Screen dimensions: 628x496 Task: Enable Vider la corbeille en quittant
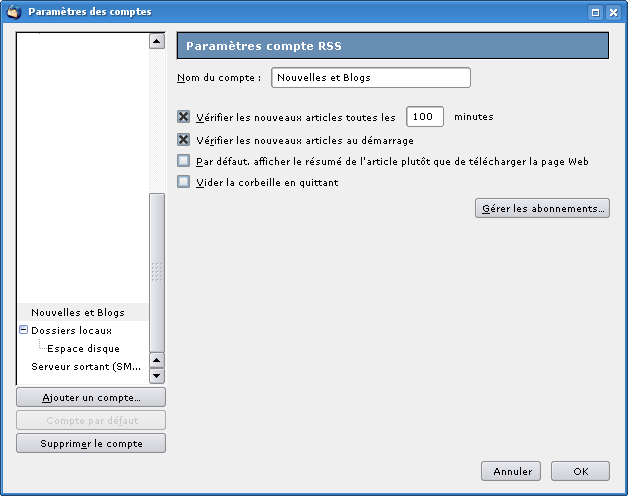click(183, 182)
